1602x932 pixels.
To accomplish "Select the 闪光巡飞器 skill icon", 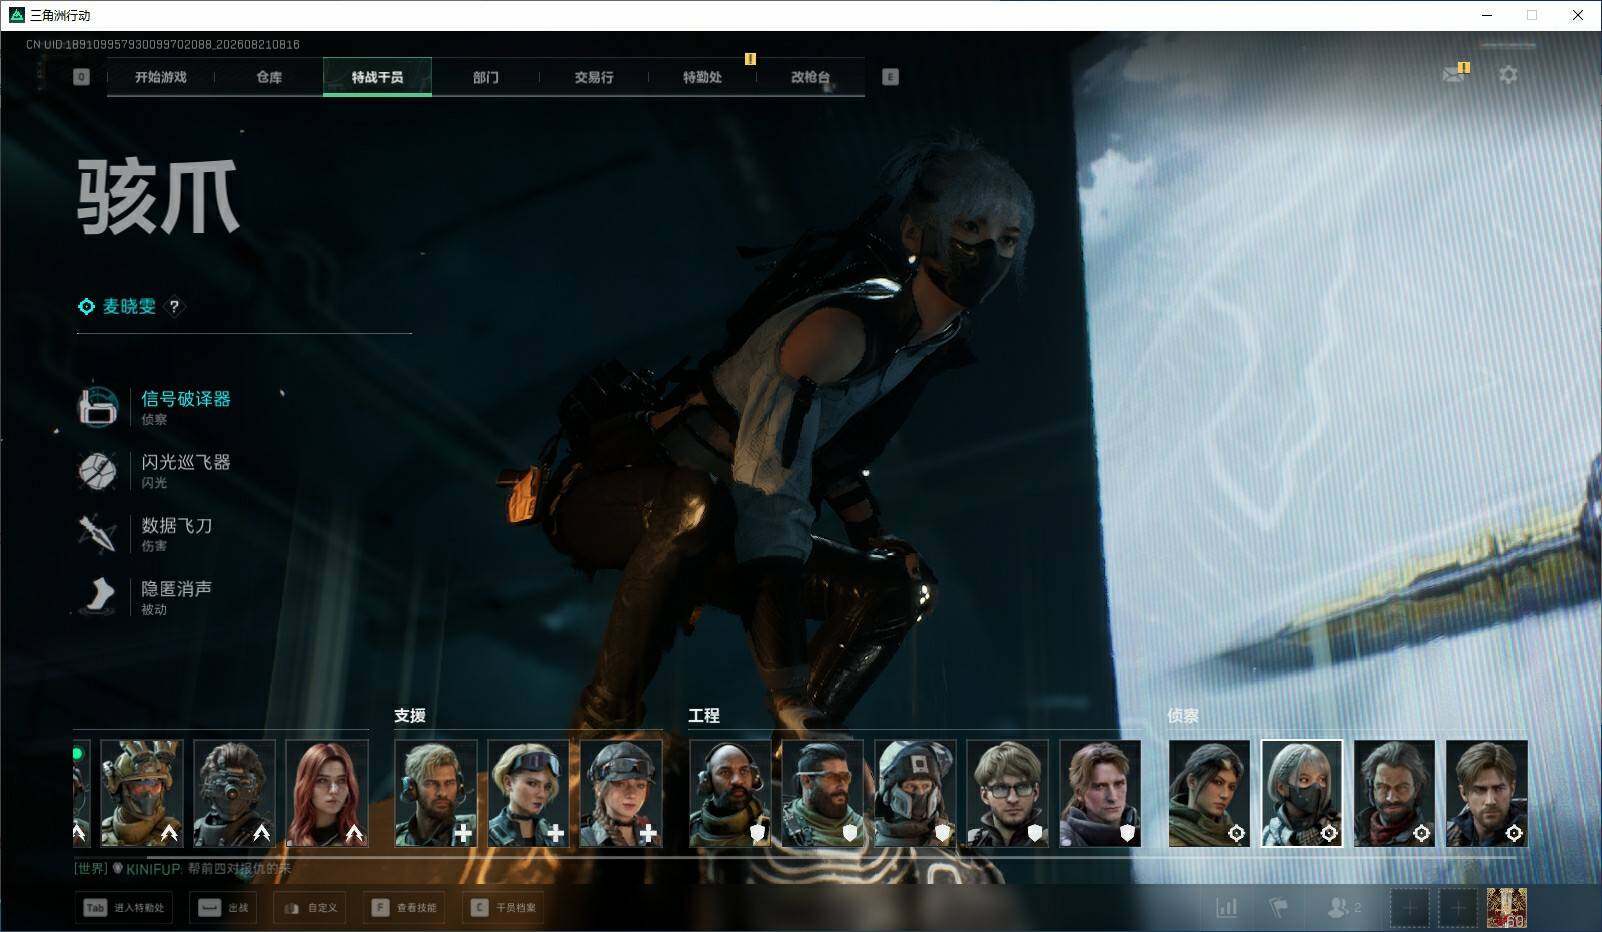I will click(x=98, y=470).
